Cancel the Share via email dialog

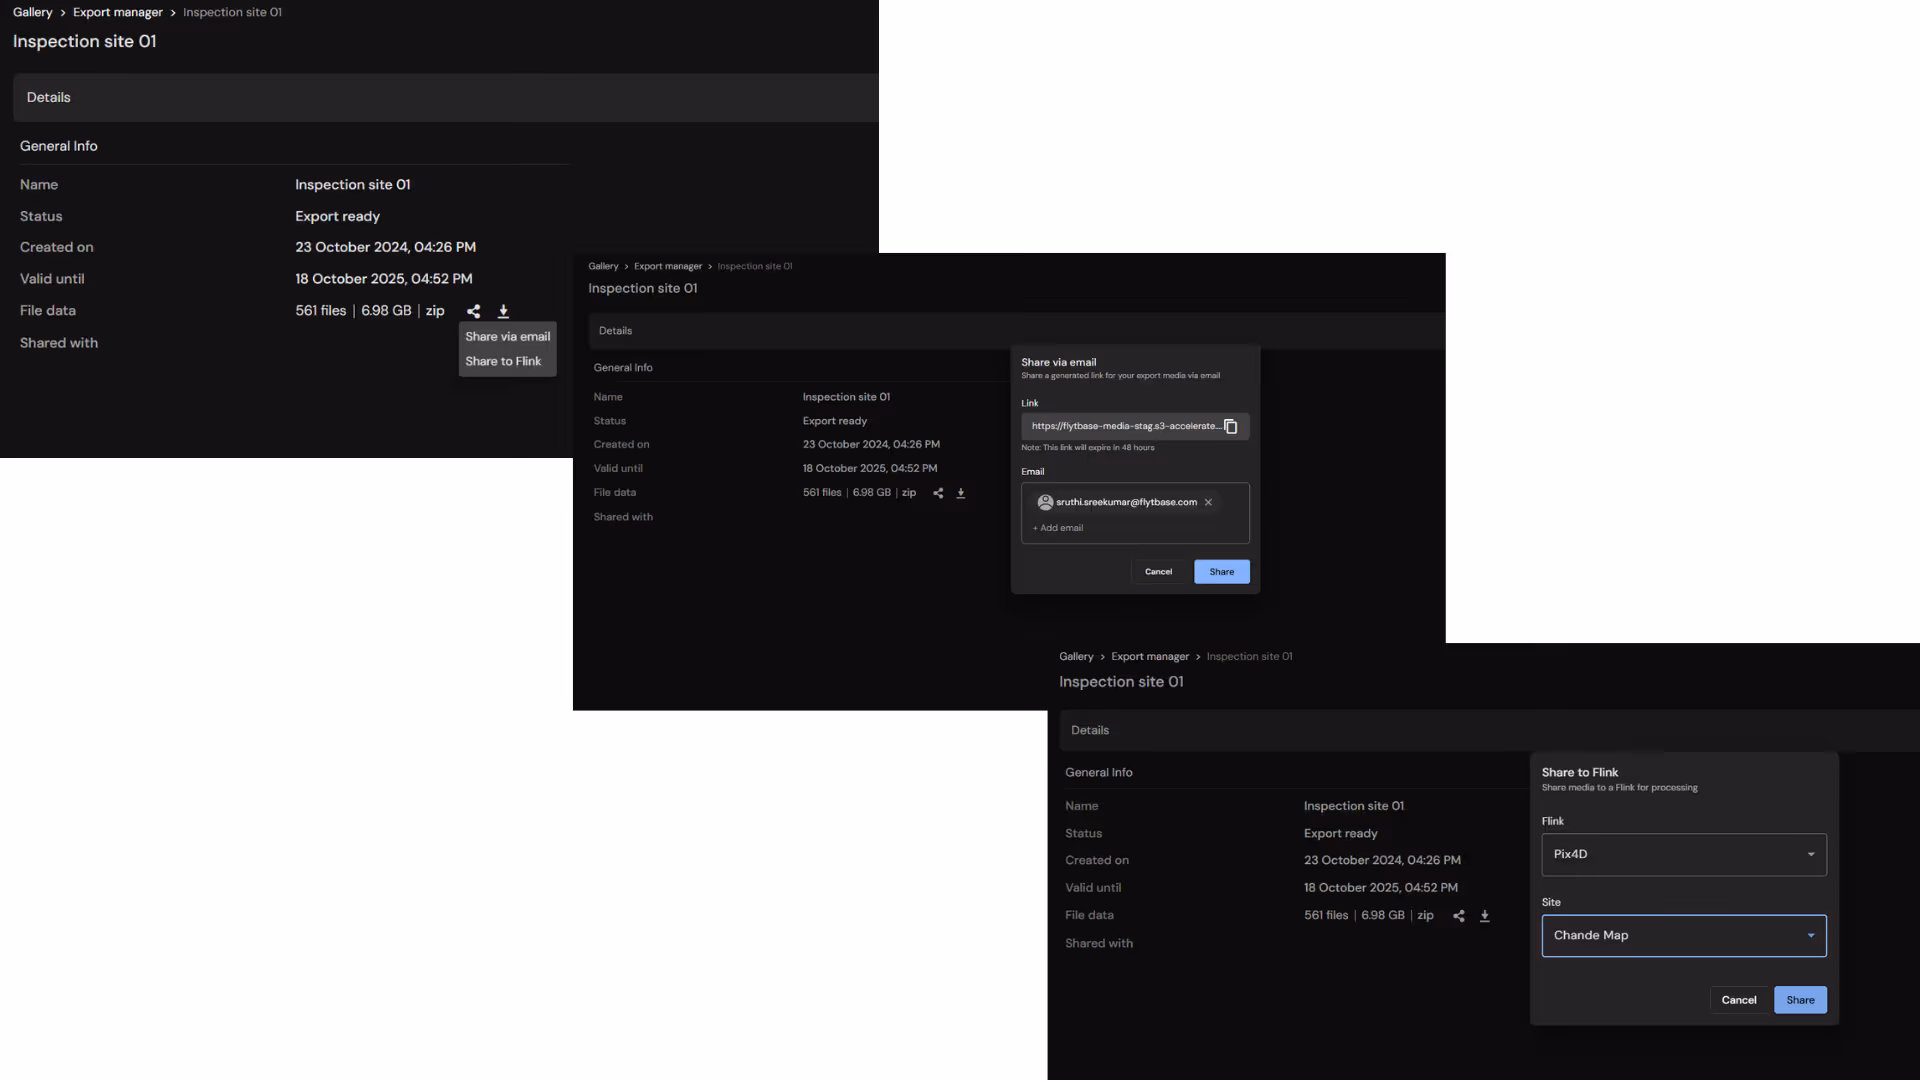pos(1158,572)
